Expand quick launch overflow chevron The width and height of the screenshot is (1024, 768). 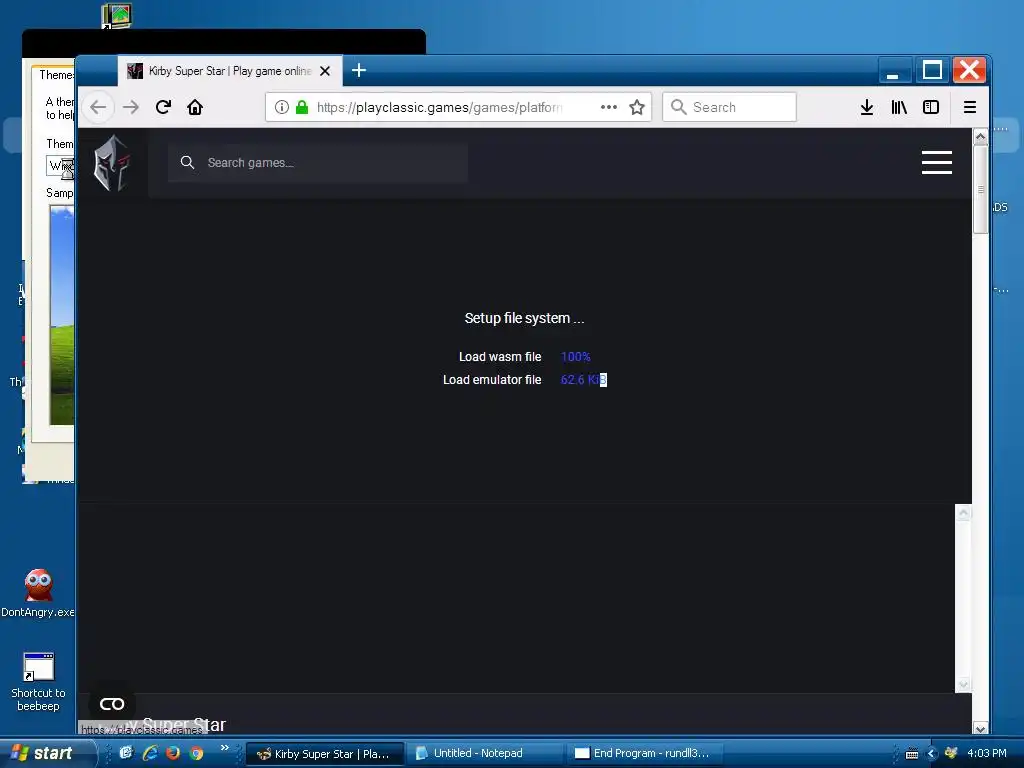(225, 748)
